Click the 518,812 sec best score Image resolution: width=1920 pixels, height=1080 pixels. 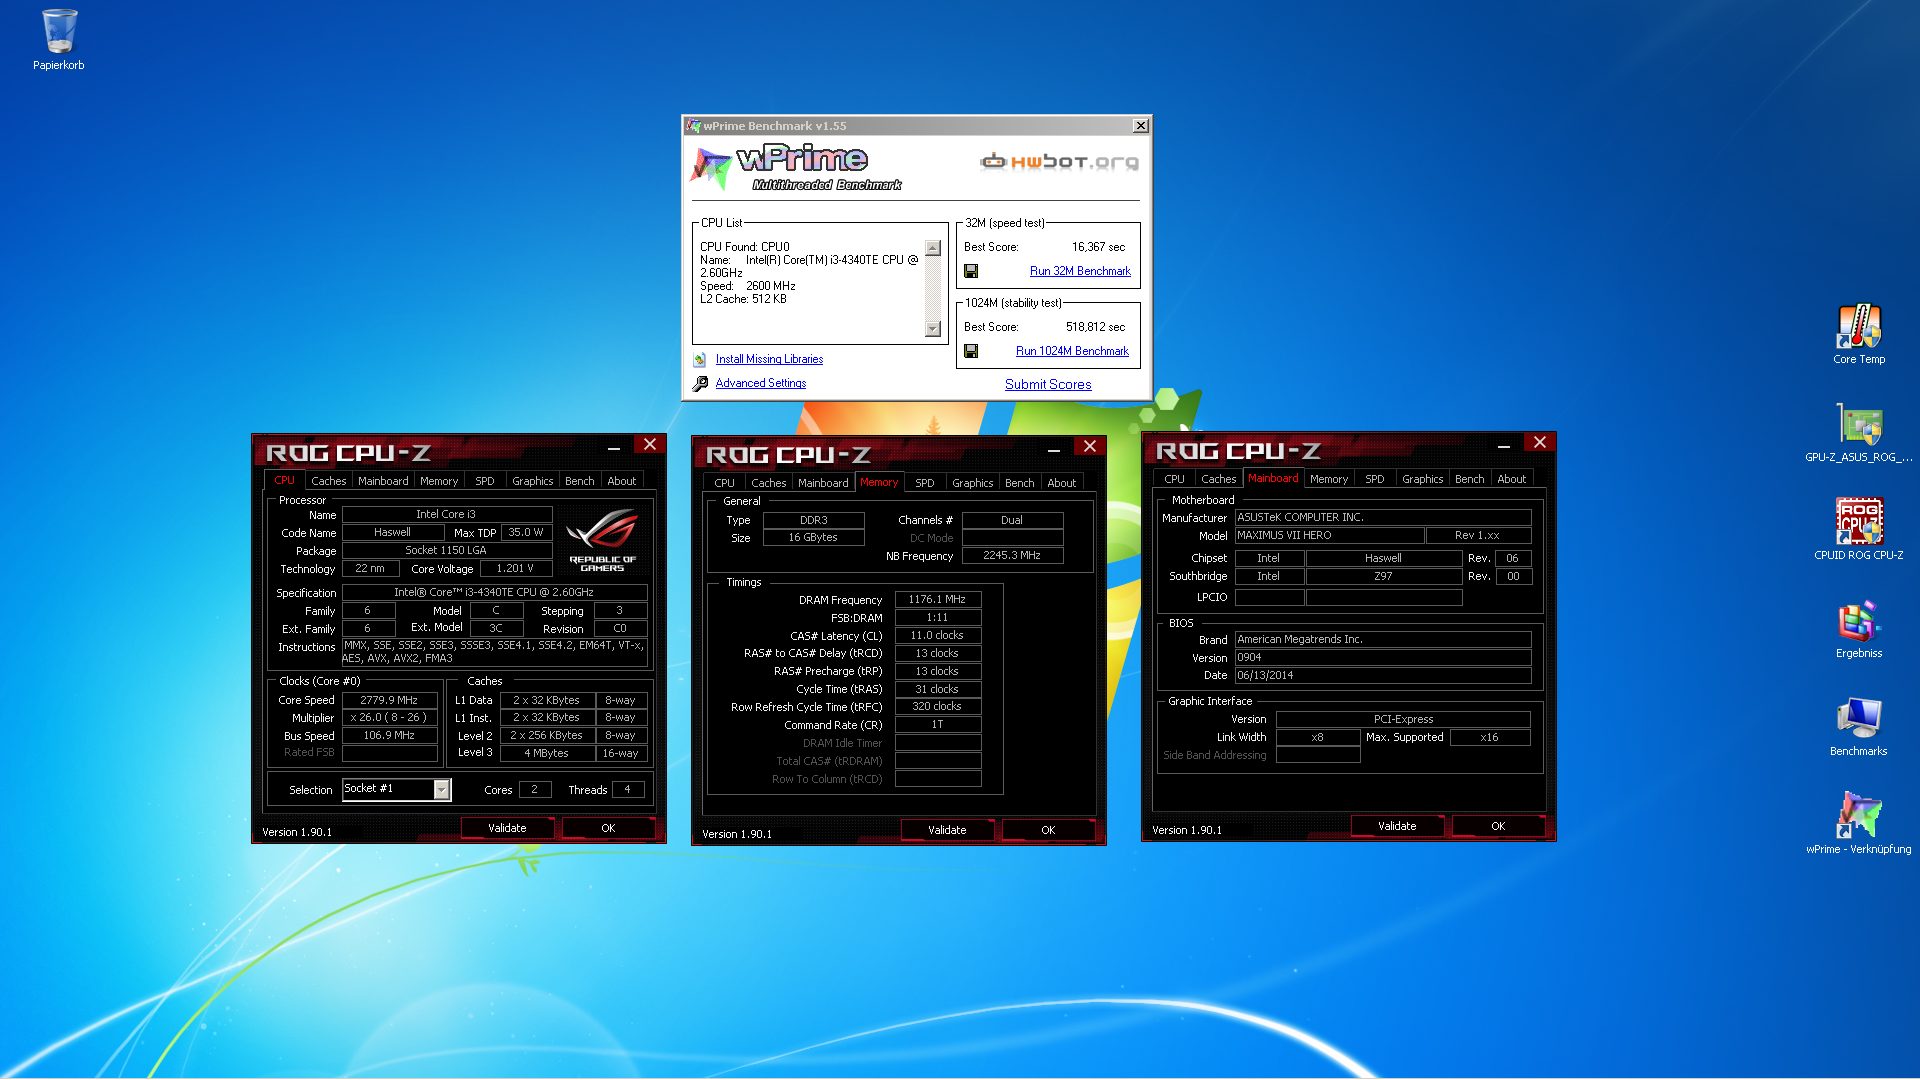[x=1095, y=327]
